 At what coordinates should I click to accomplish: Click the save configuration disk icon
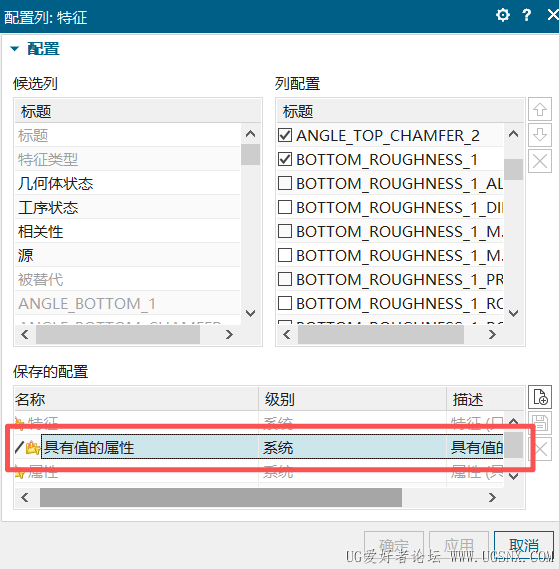click(540, 423)
